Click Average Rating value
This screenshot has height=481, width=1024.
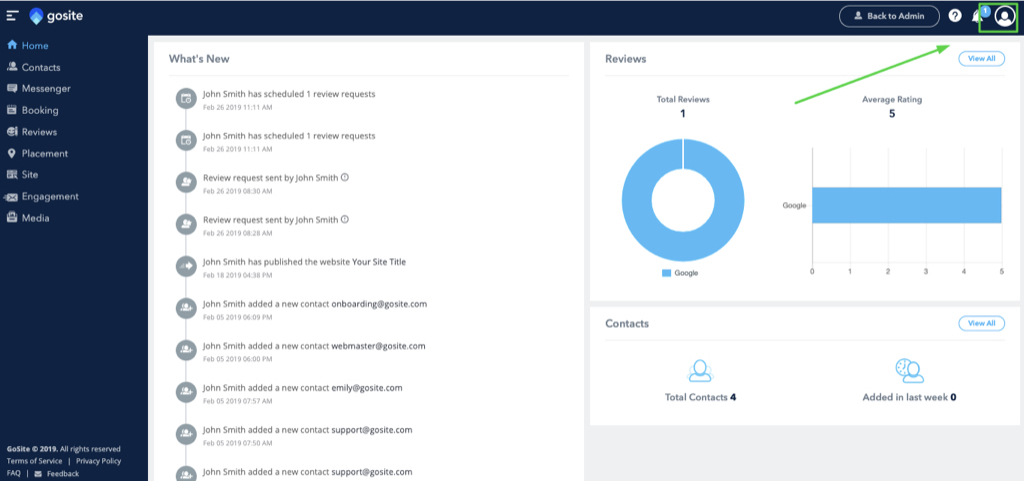coord(892,114)
